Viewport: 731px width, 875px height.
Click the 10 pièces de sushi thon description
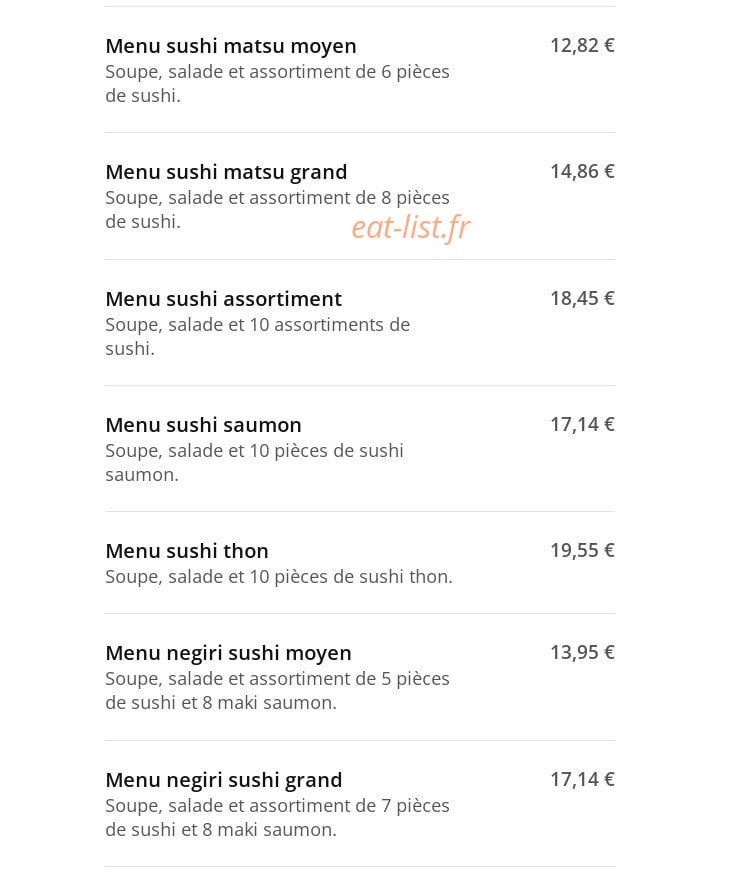(278, 576)
